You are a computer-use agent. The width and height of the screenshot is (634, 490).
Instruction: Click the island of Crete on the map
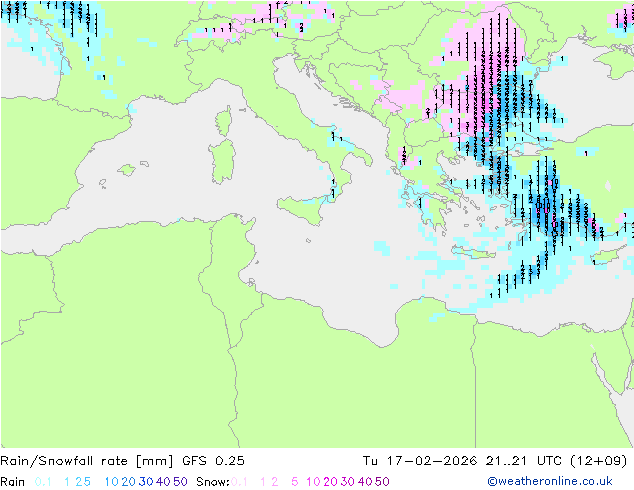click(x=474, y=253)
